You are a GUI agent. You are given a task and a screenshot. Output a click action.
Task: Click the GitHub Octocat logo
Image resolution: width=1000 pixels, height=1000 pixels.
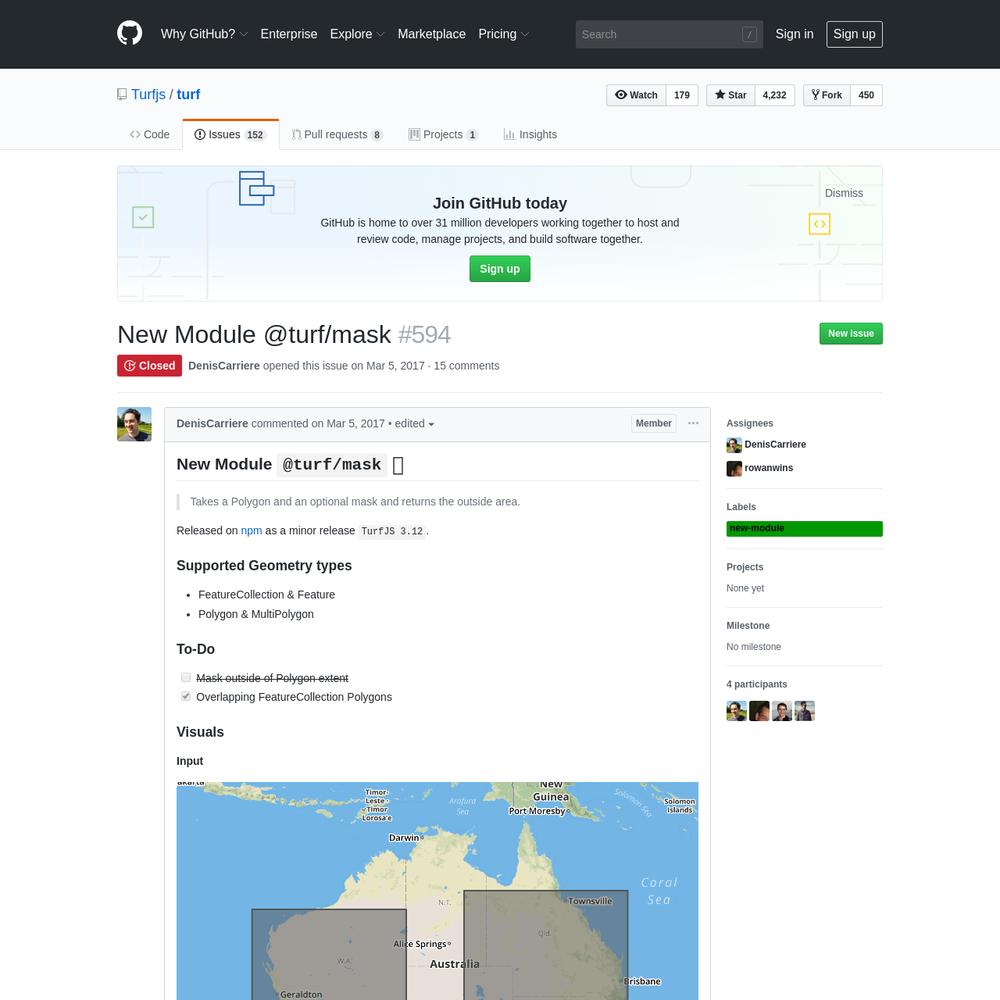tap(129, 34)
